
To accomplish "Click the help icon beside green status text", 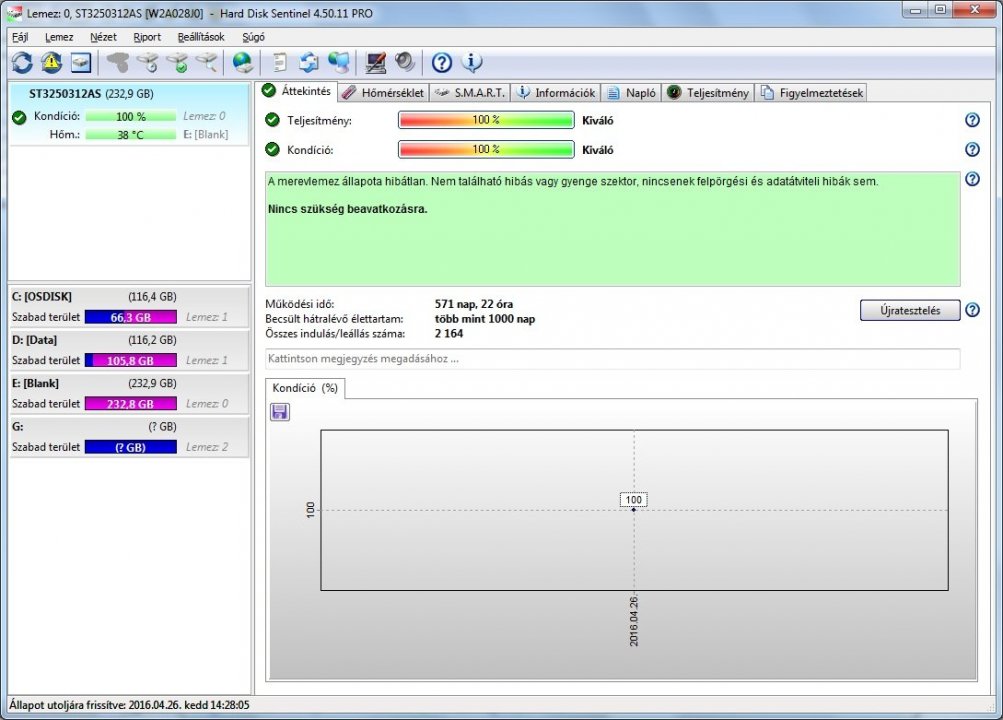I will [972, 179].
